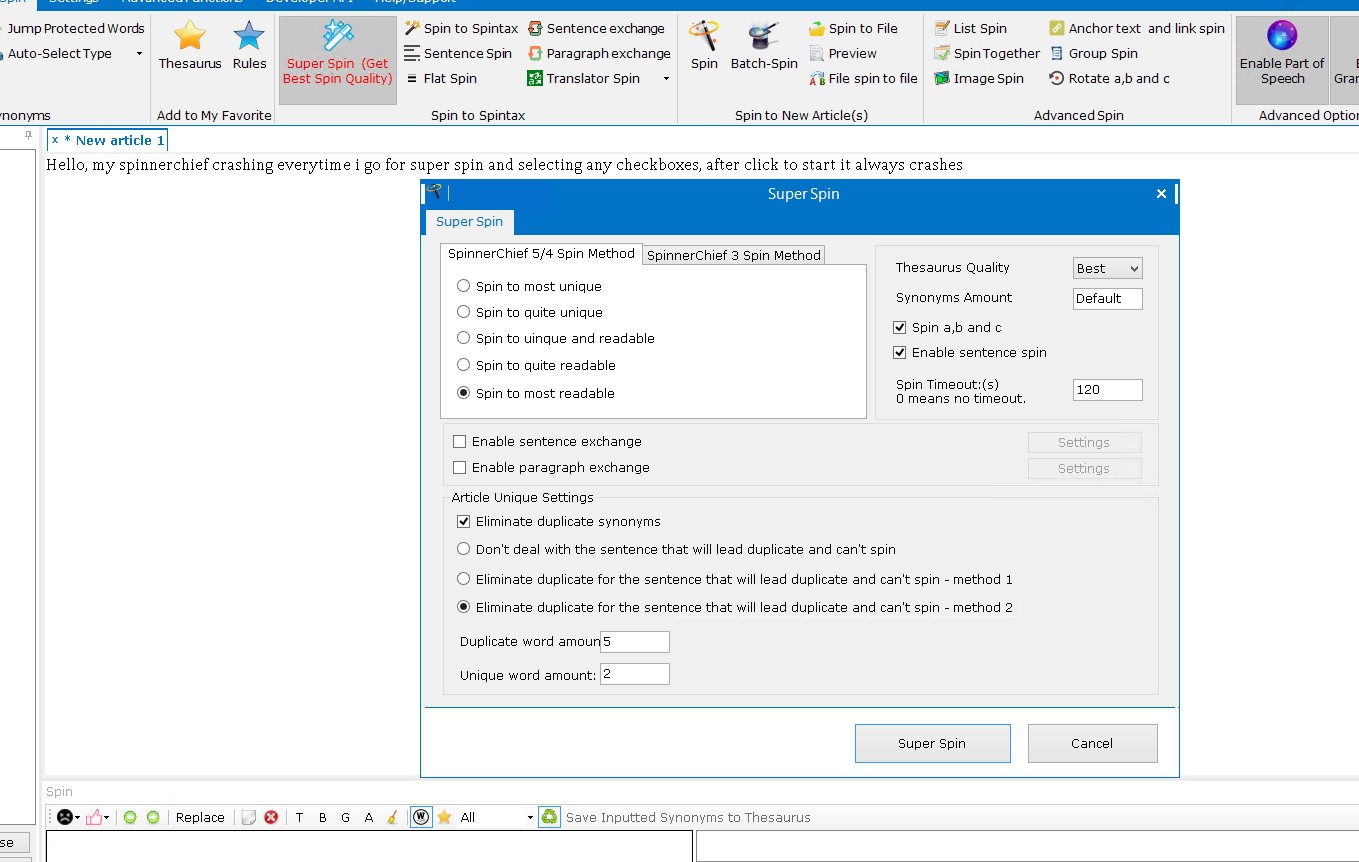Image resolution: width=1359 pixels, height=862 pixels.
Task: Click the Spin Timeout input field
Action: (x=1107, y=390)
